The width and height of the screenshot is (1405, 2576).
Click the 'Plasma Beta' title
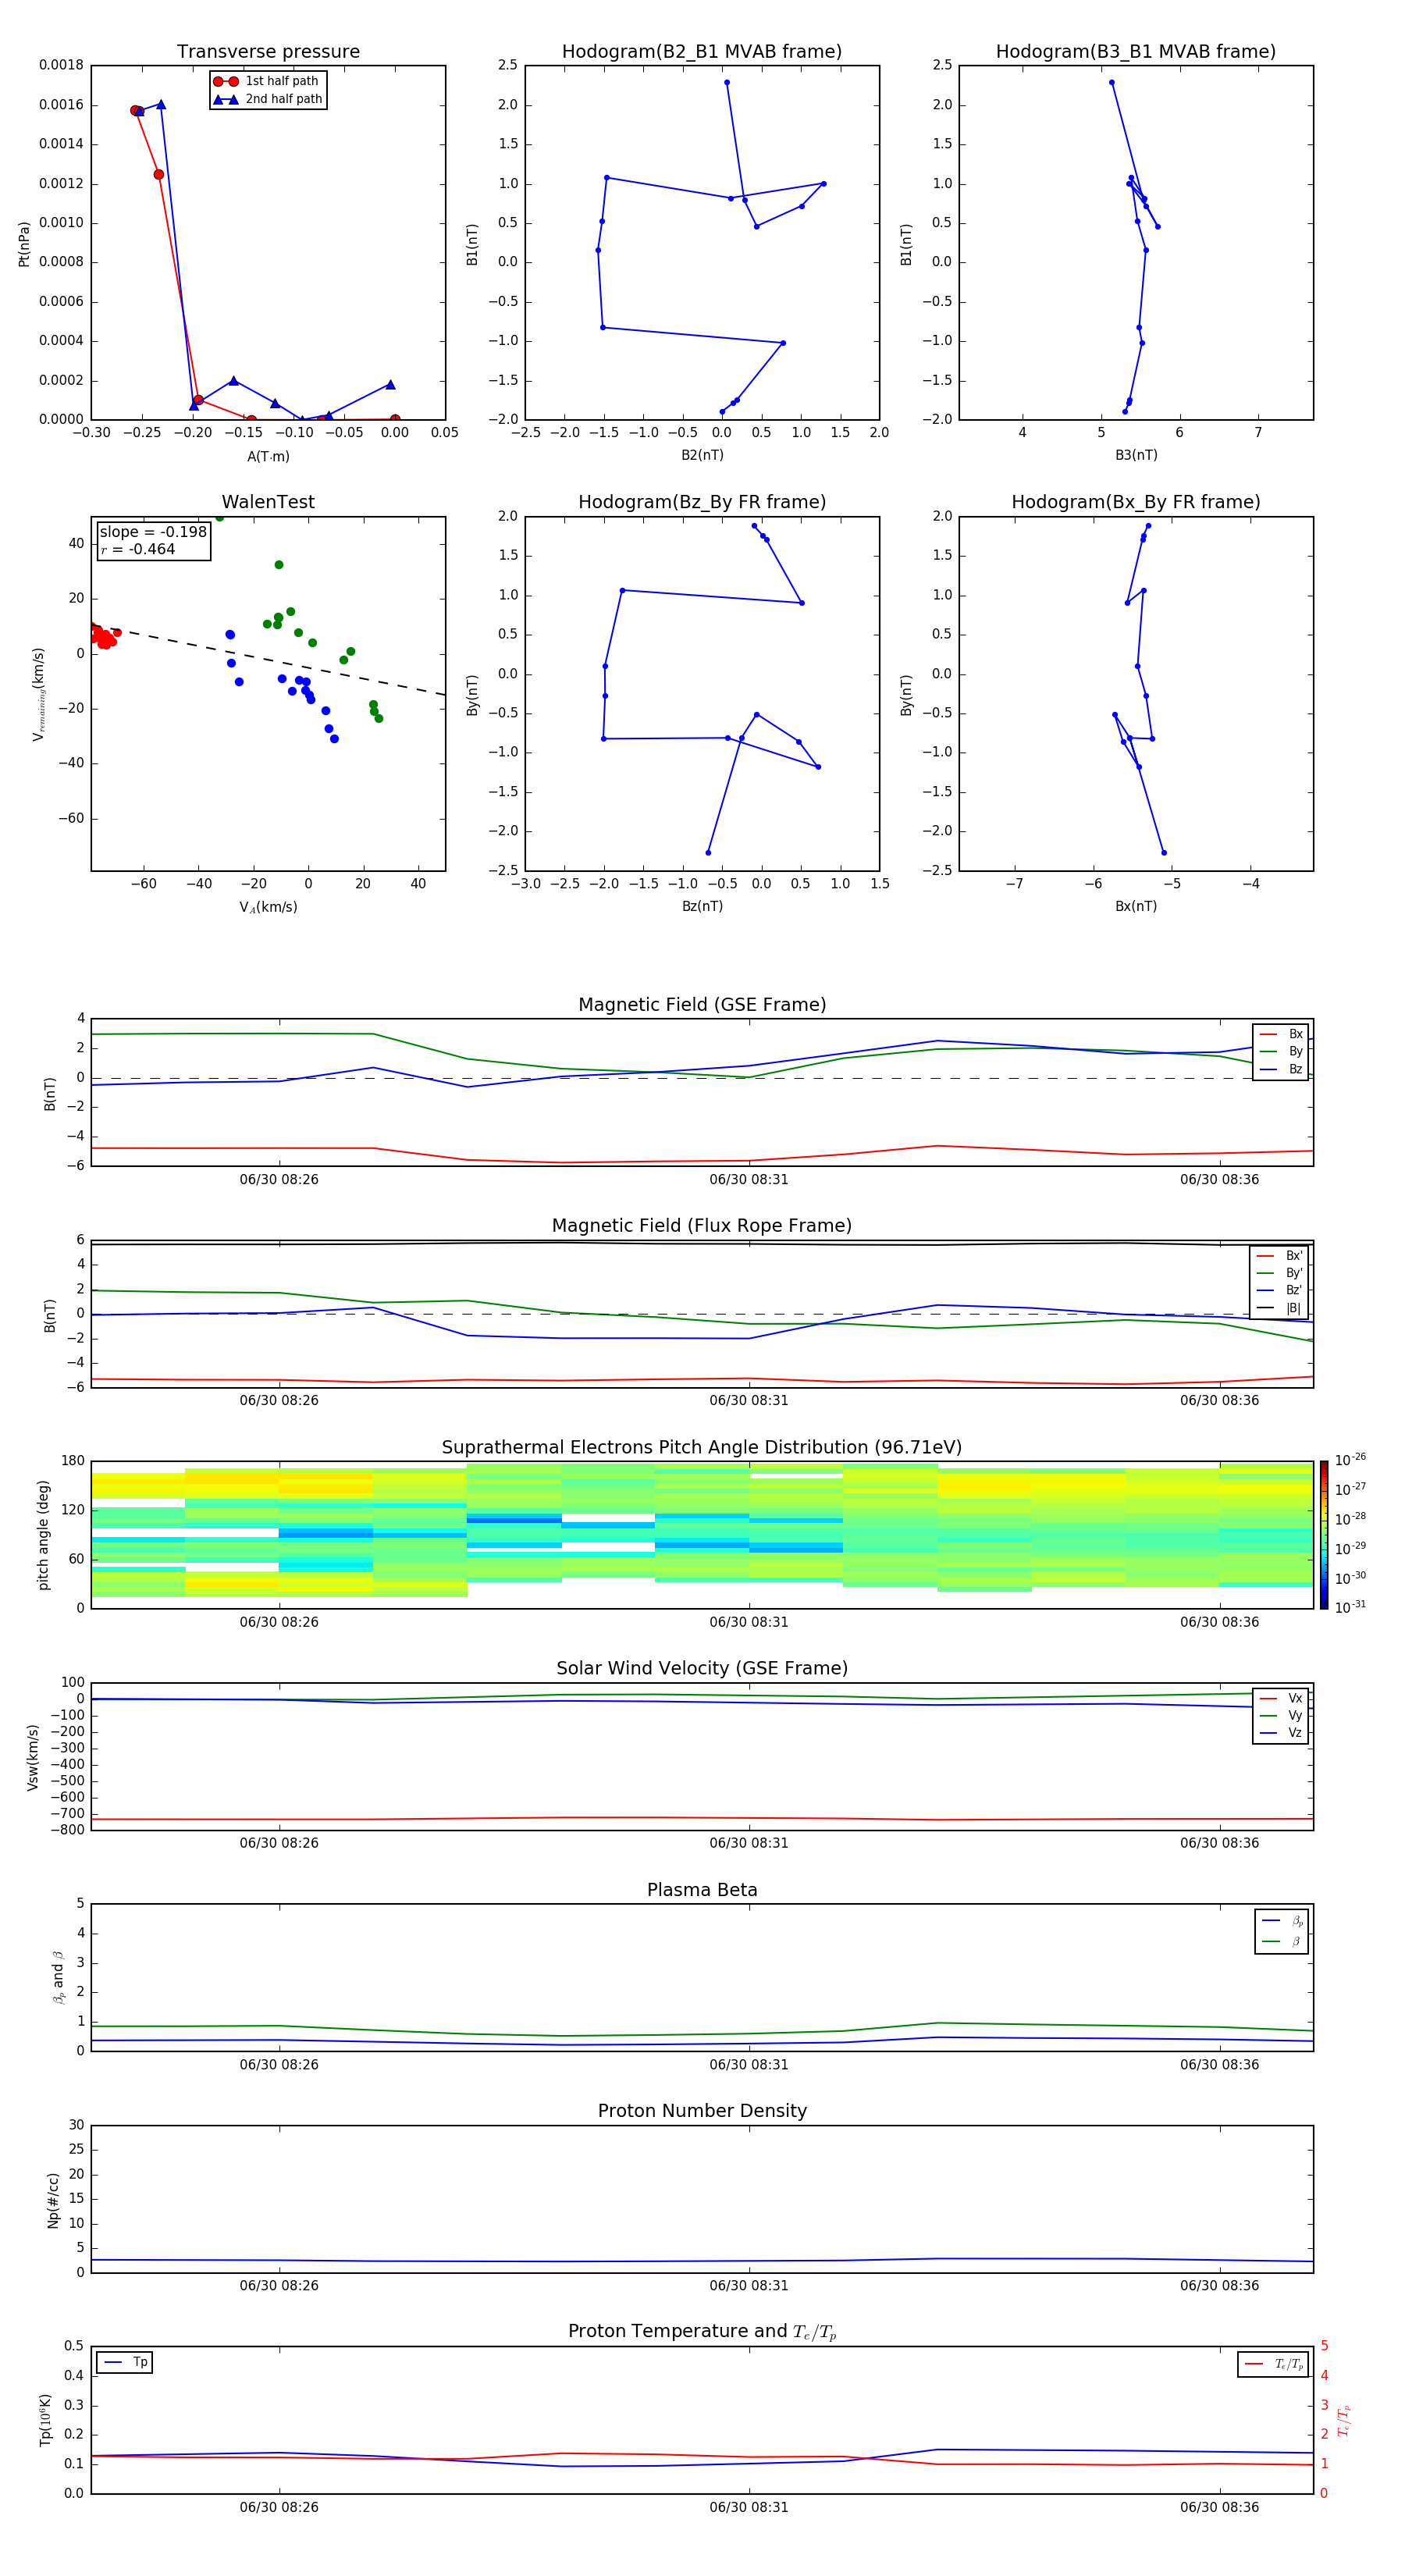click(x=702, y=1890)
